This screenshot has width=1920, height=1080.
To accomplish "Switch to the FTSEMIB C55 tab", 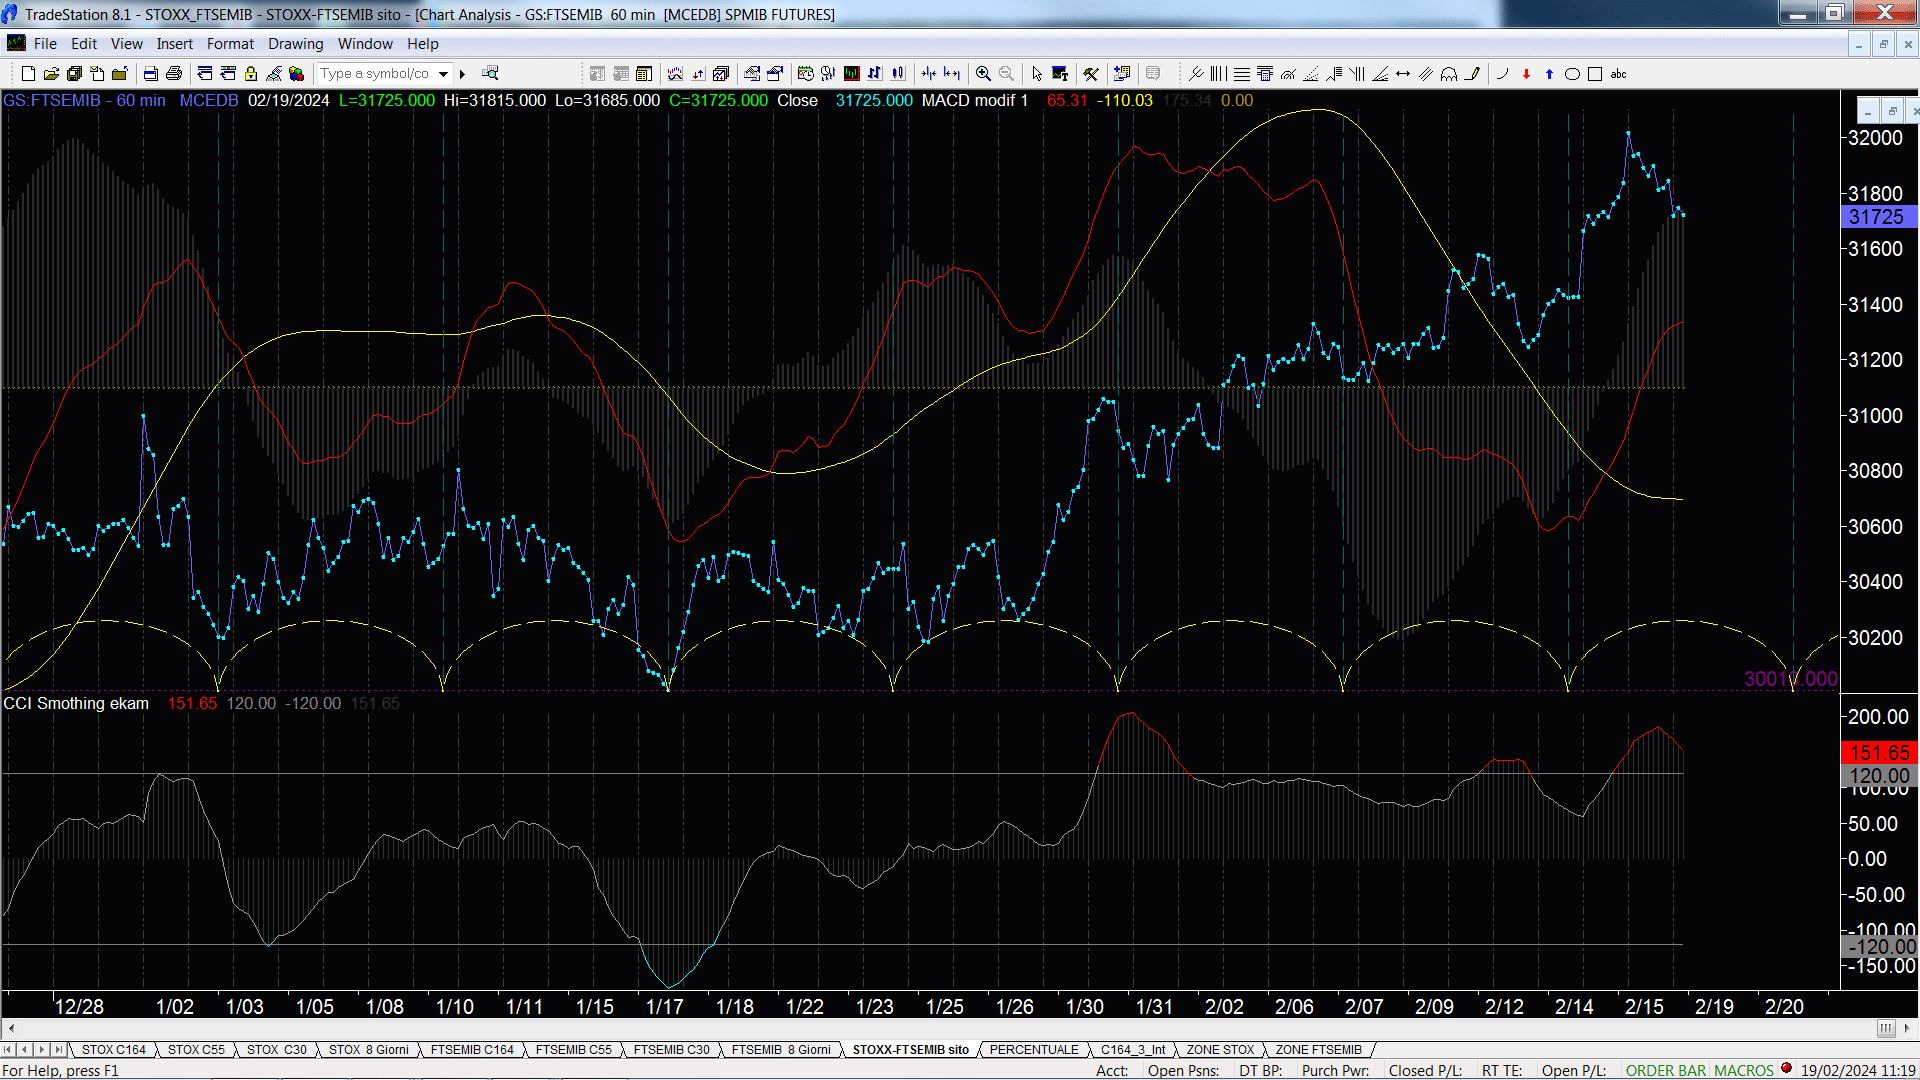I will (573, 1050).
